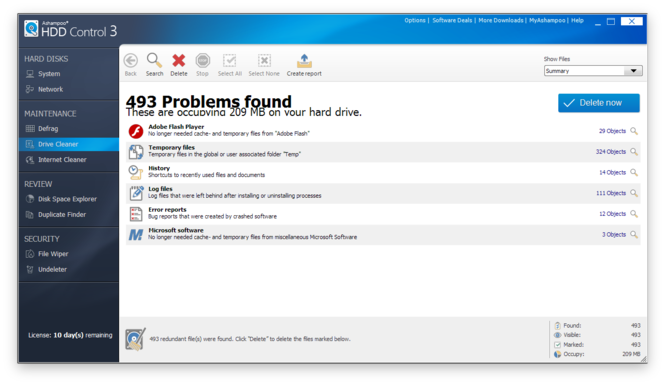This screenshot has width=665, height=385.
Task: Click the Marked: 493 status entry
Action: point(597,345)
